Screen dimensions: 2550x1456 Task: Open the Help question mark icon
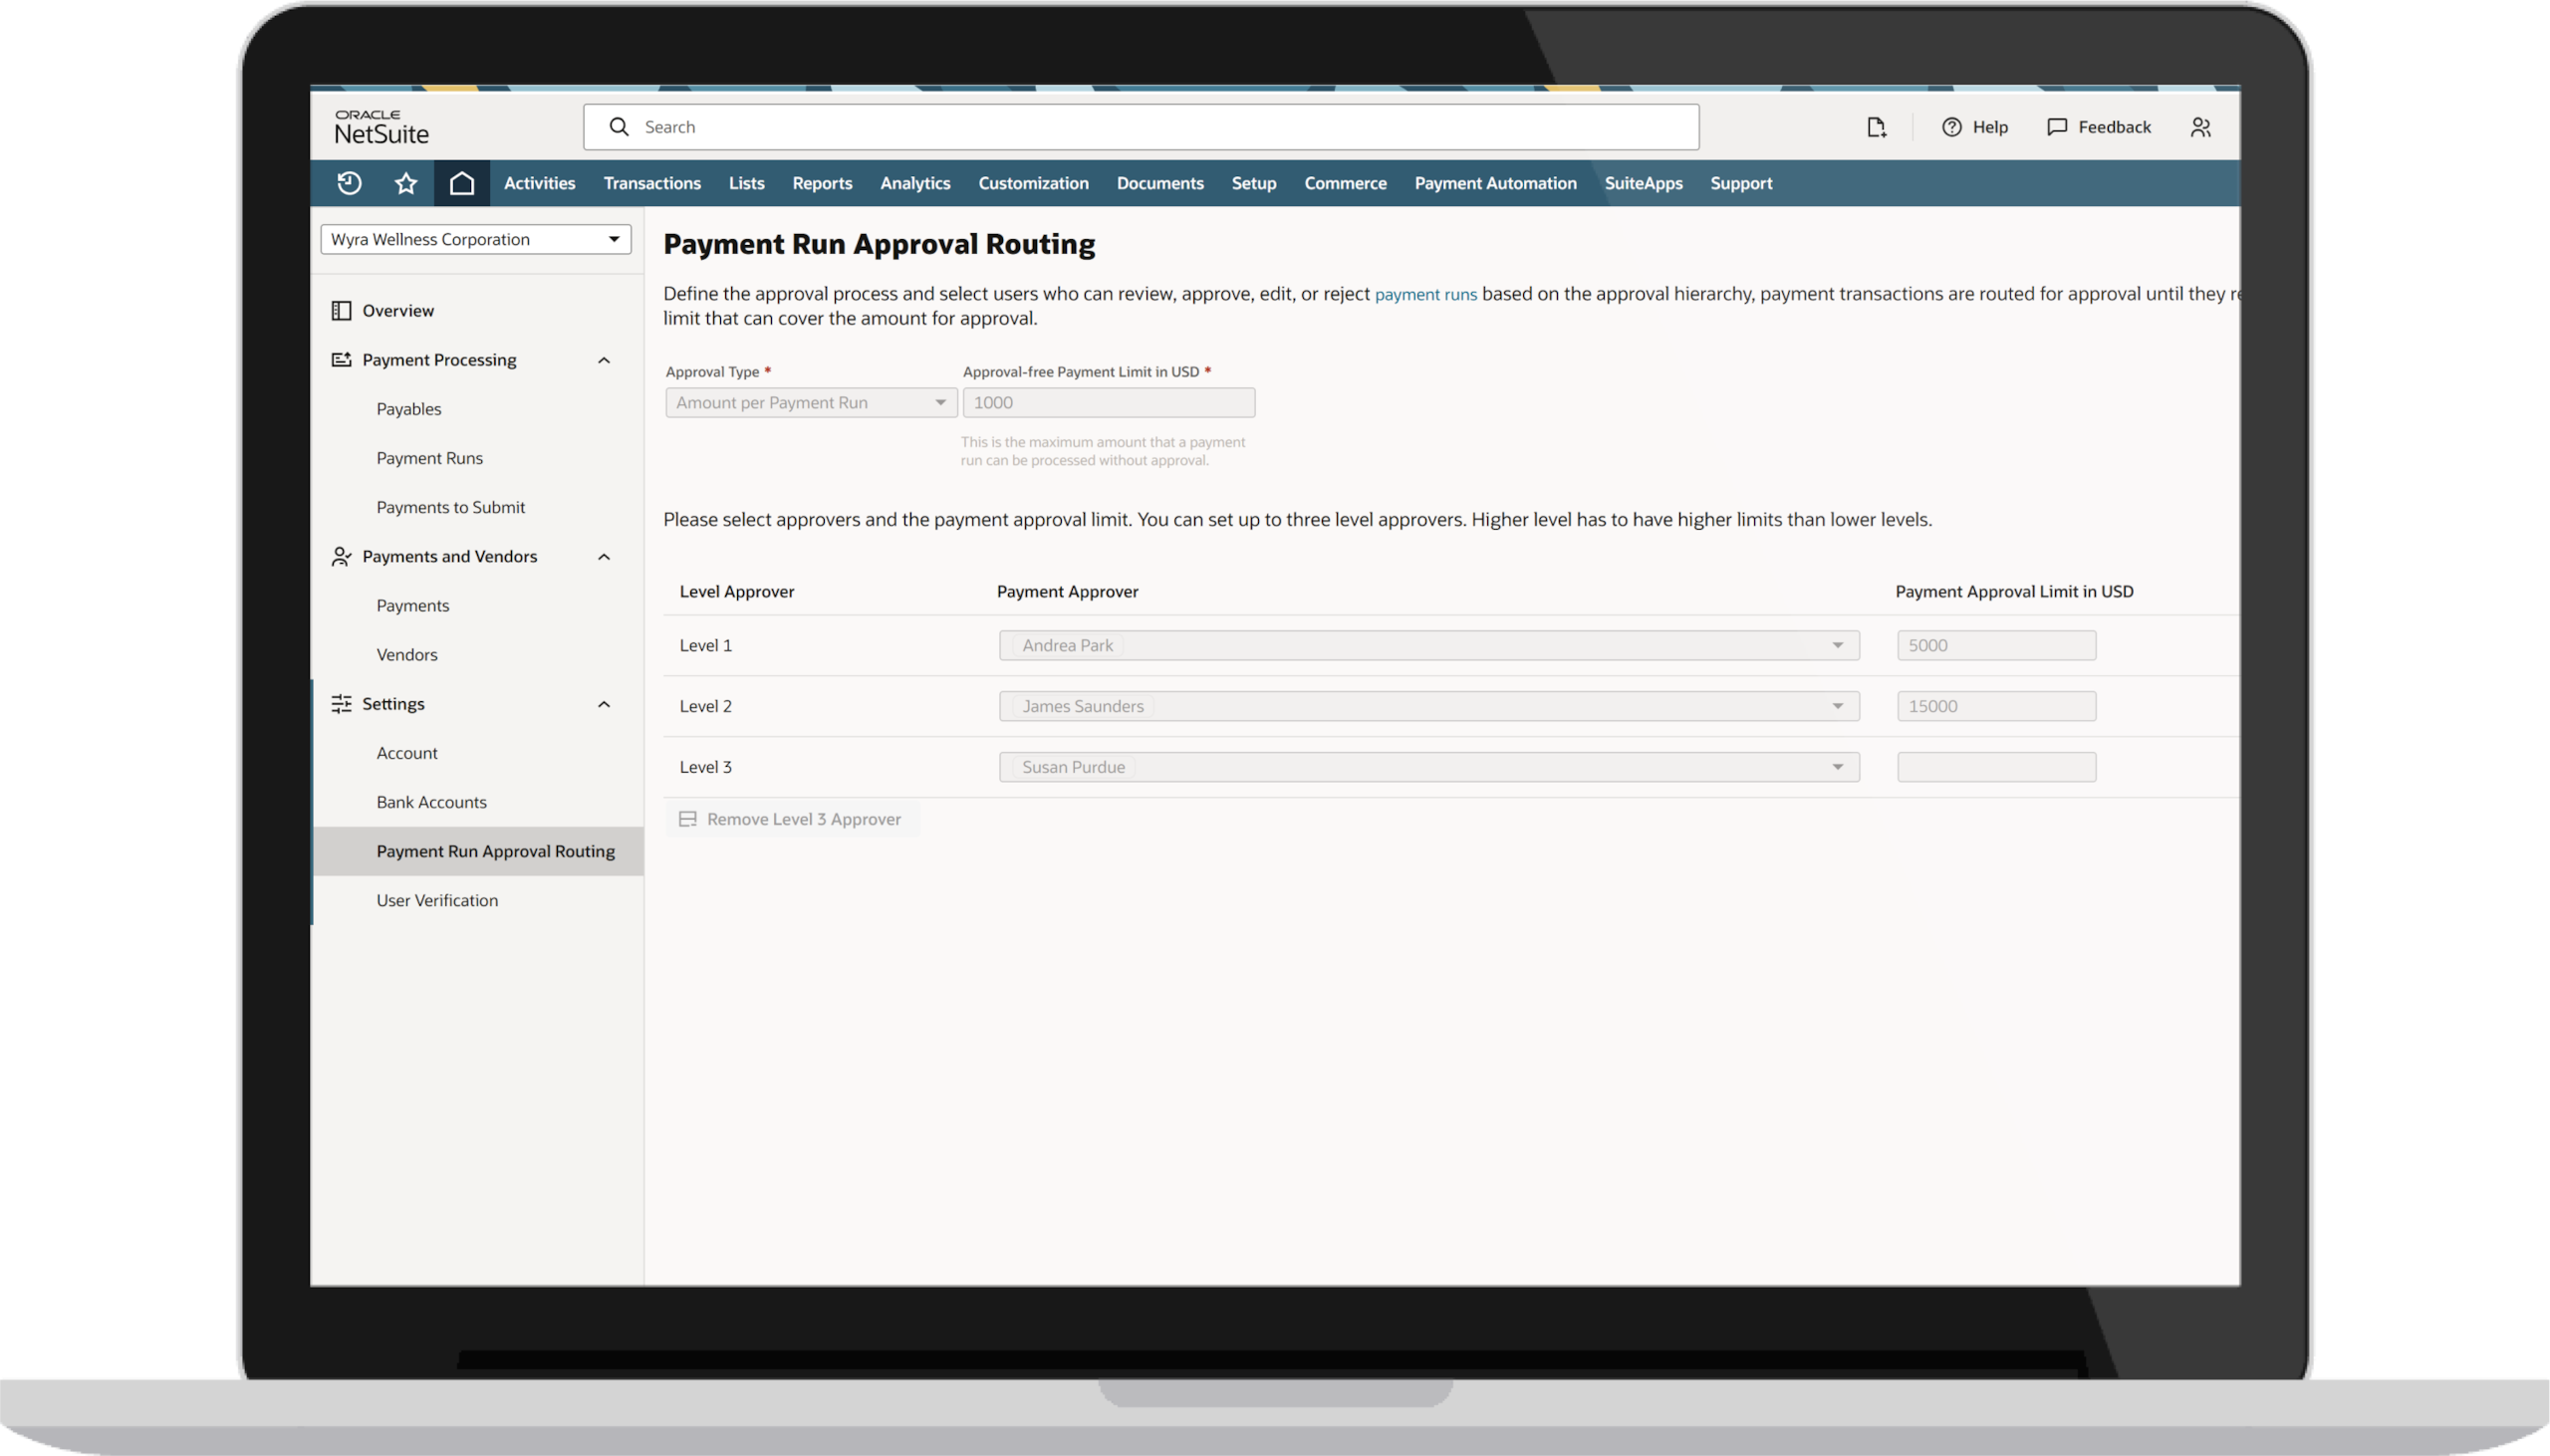(x=1951, y=127)
